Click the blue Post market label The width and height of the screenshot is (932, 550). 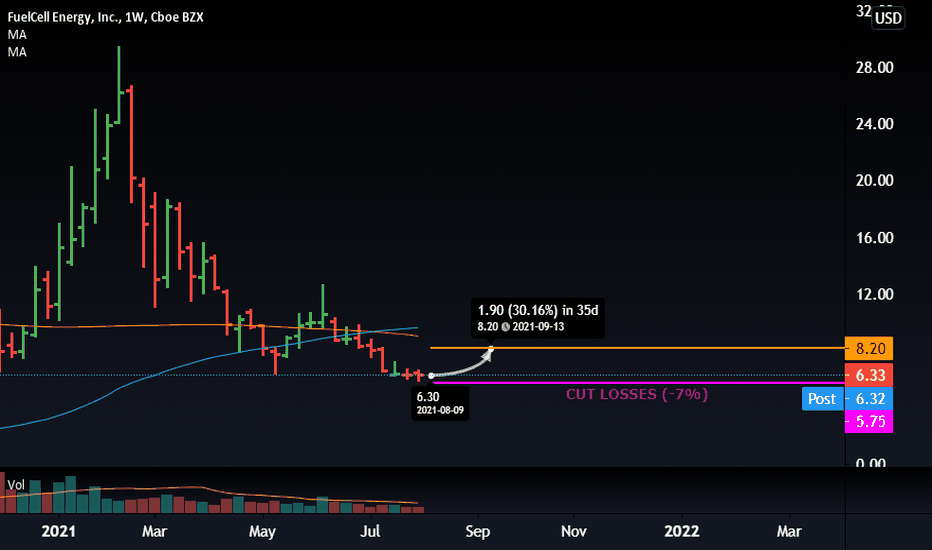[x=823, y=398]
